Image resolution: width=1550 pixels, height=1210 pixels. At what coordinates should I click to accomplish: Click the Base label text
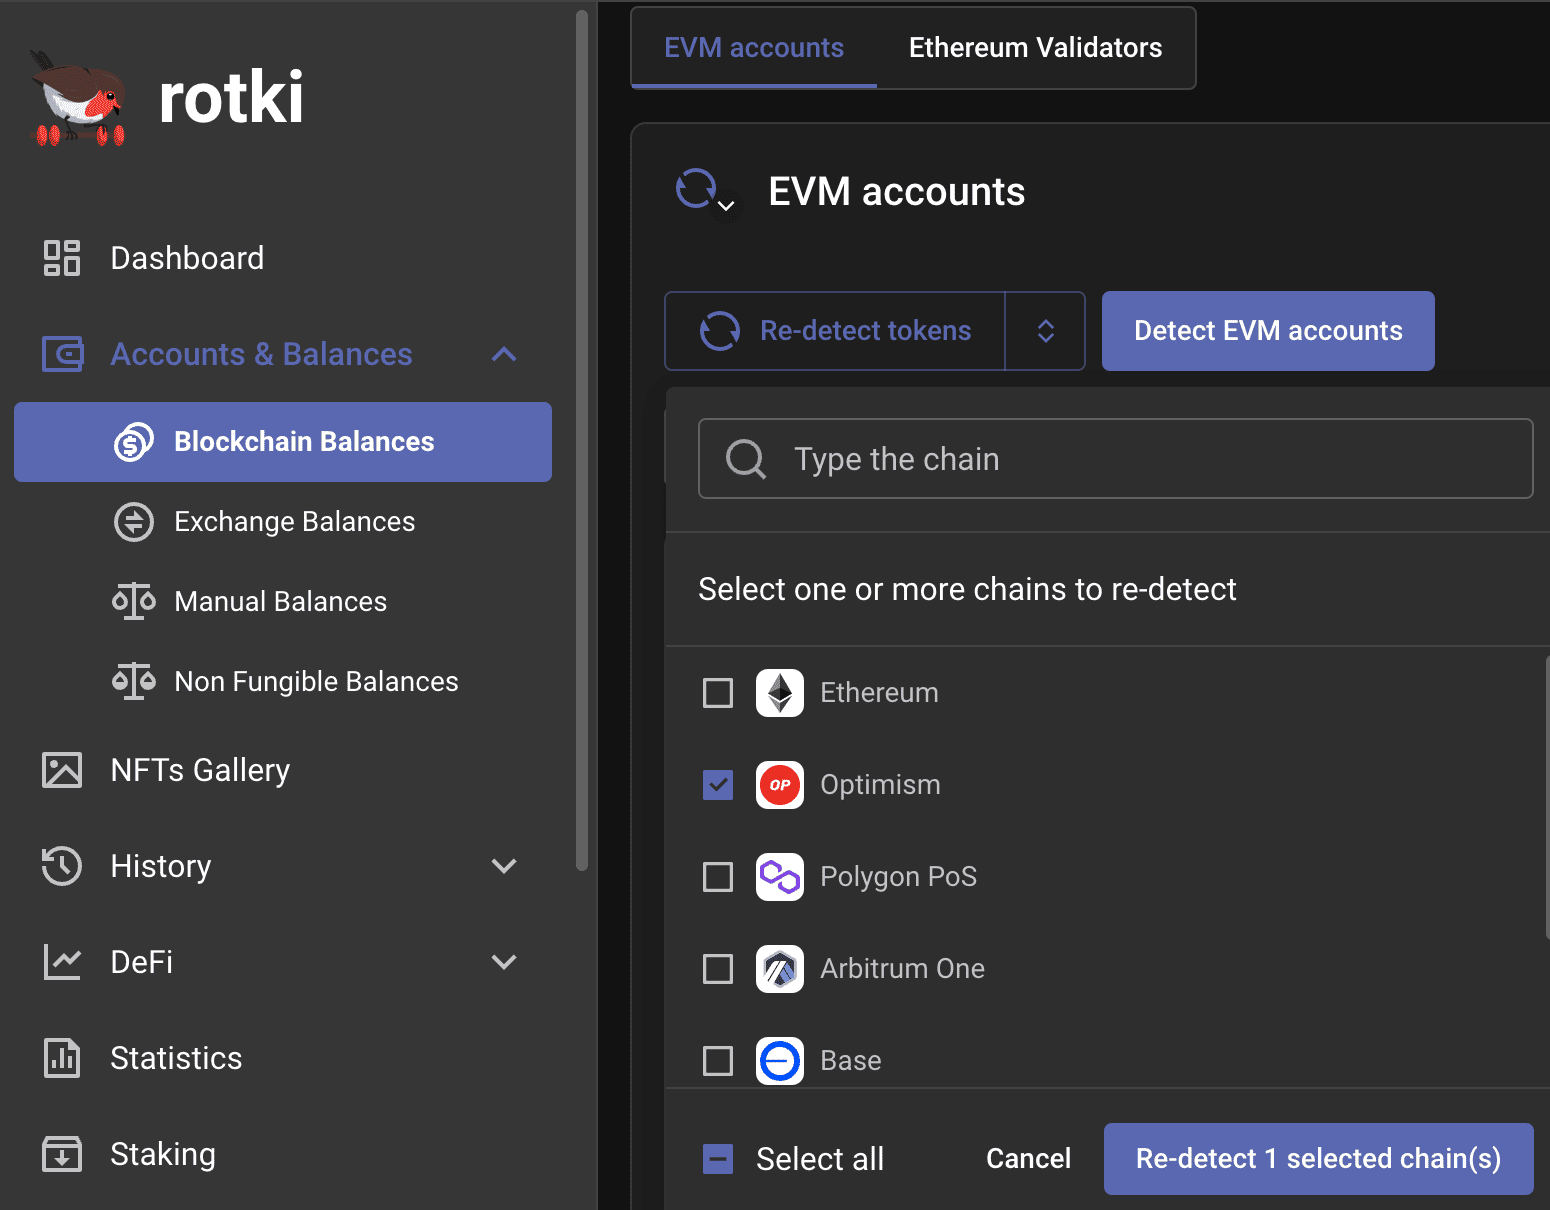tap(851, 1061)
